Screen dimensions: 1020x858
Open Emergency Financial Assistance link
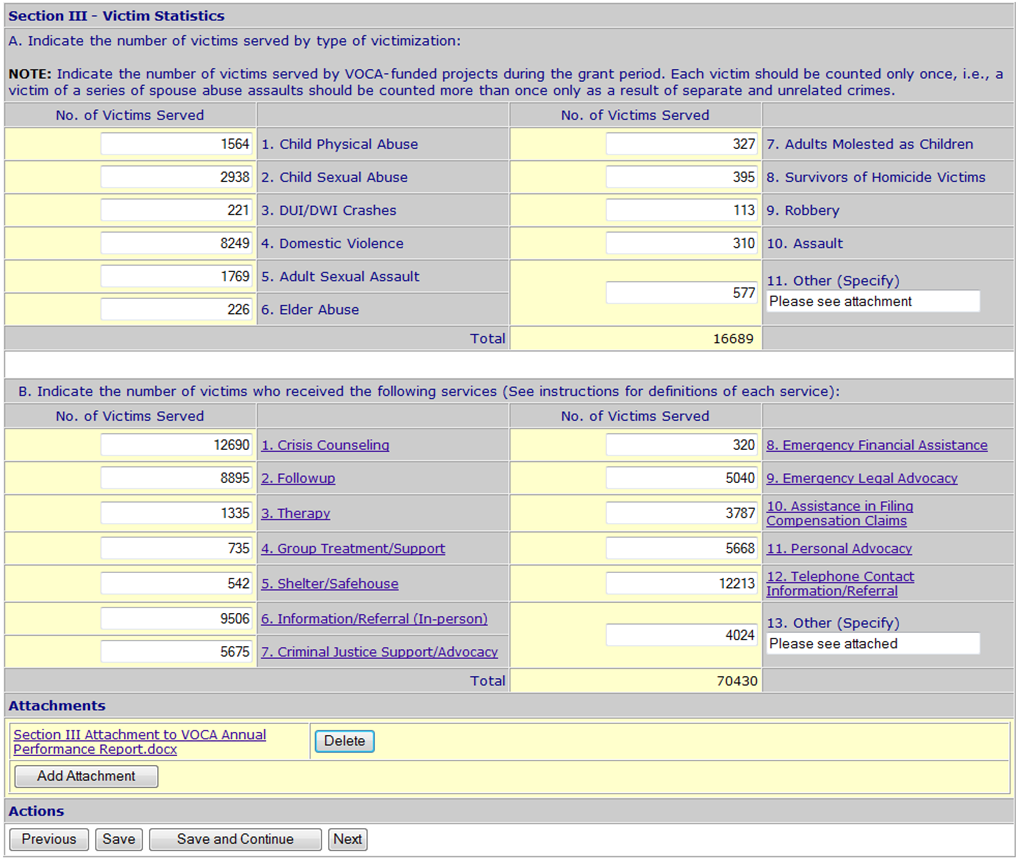click(877, 445)
